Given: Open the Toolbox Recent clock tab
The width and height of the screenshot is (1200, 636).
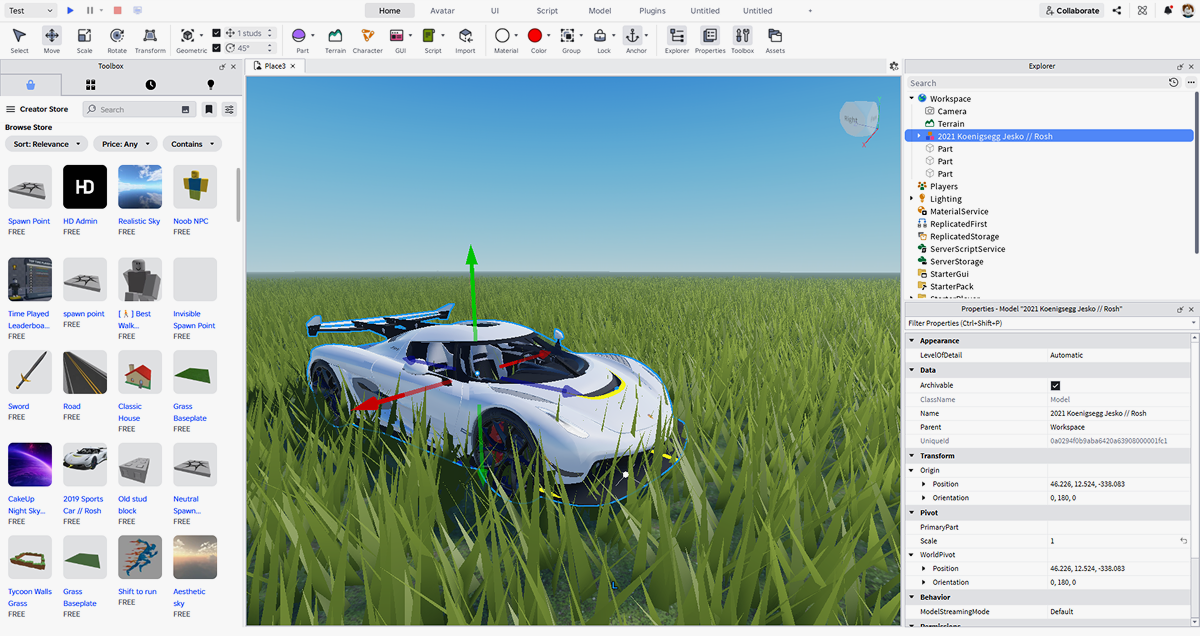Looking at the screenshot, I should [x=150, y=85].
